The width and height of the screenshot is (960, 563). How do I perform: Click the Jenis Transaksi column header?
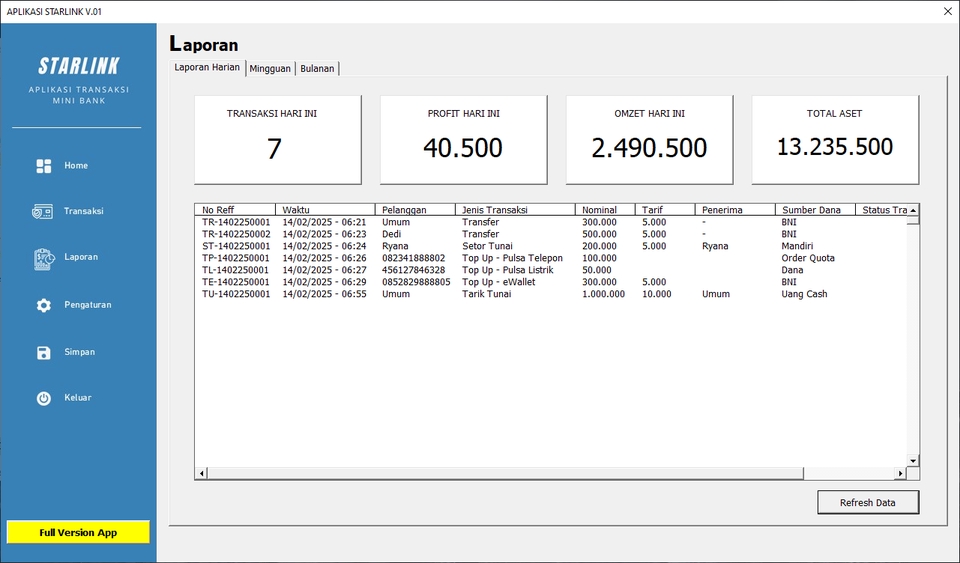514,210
